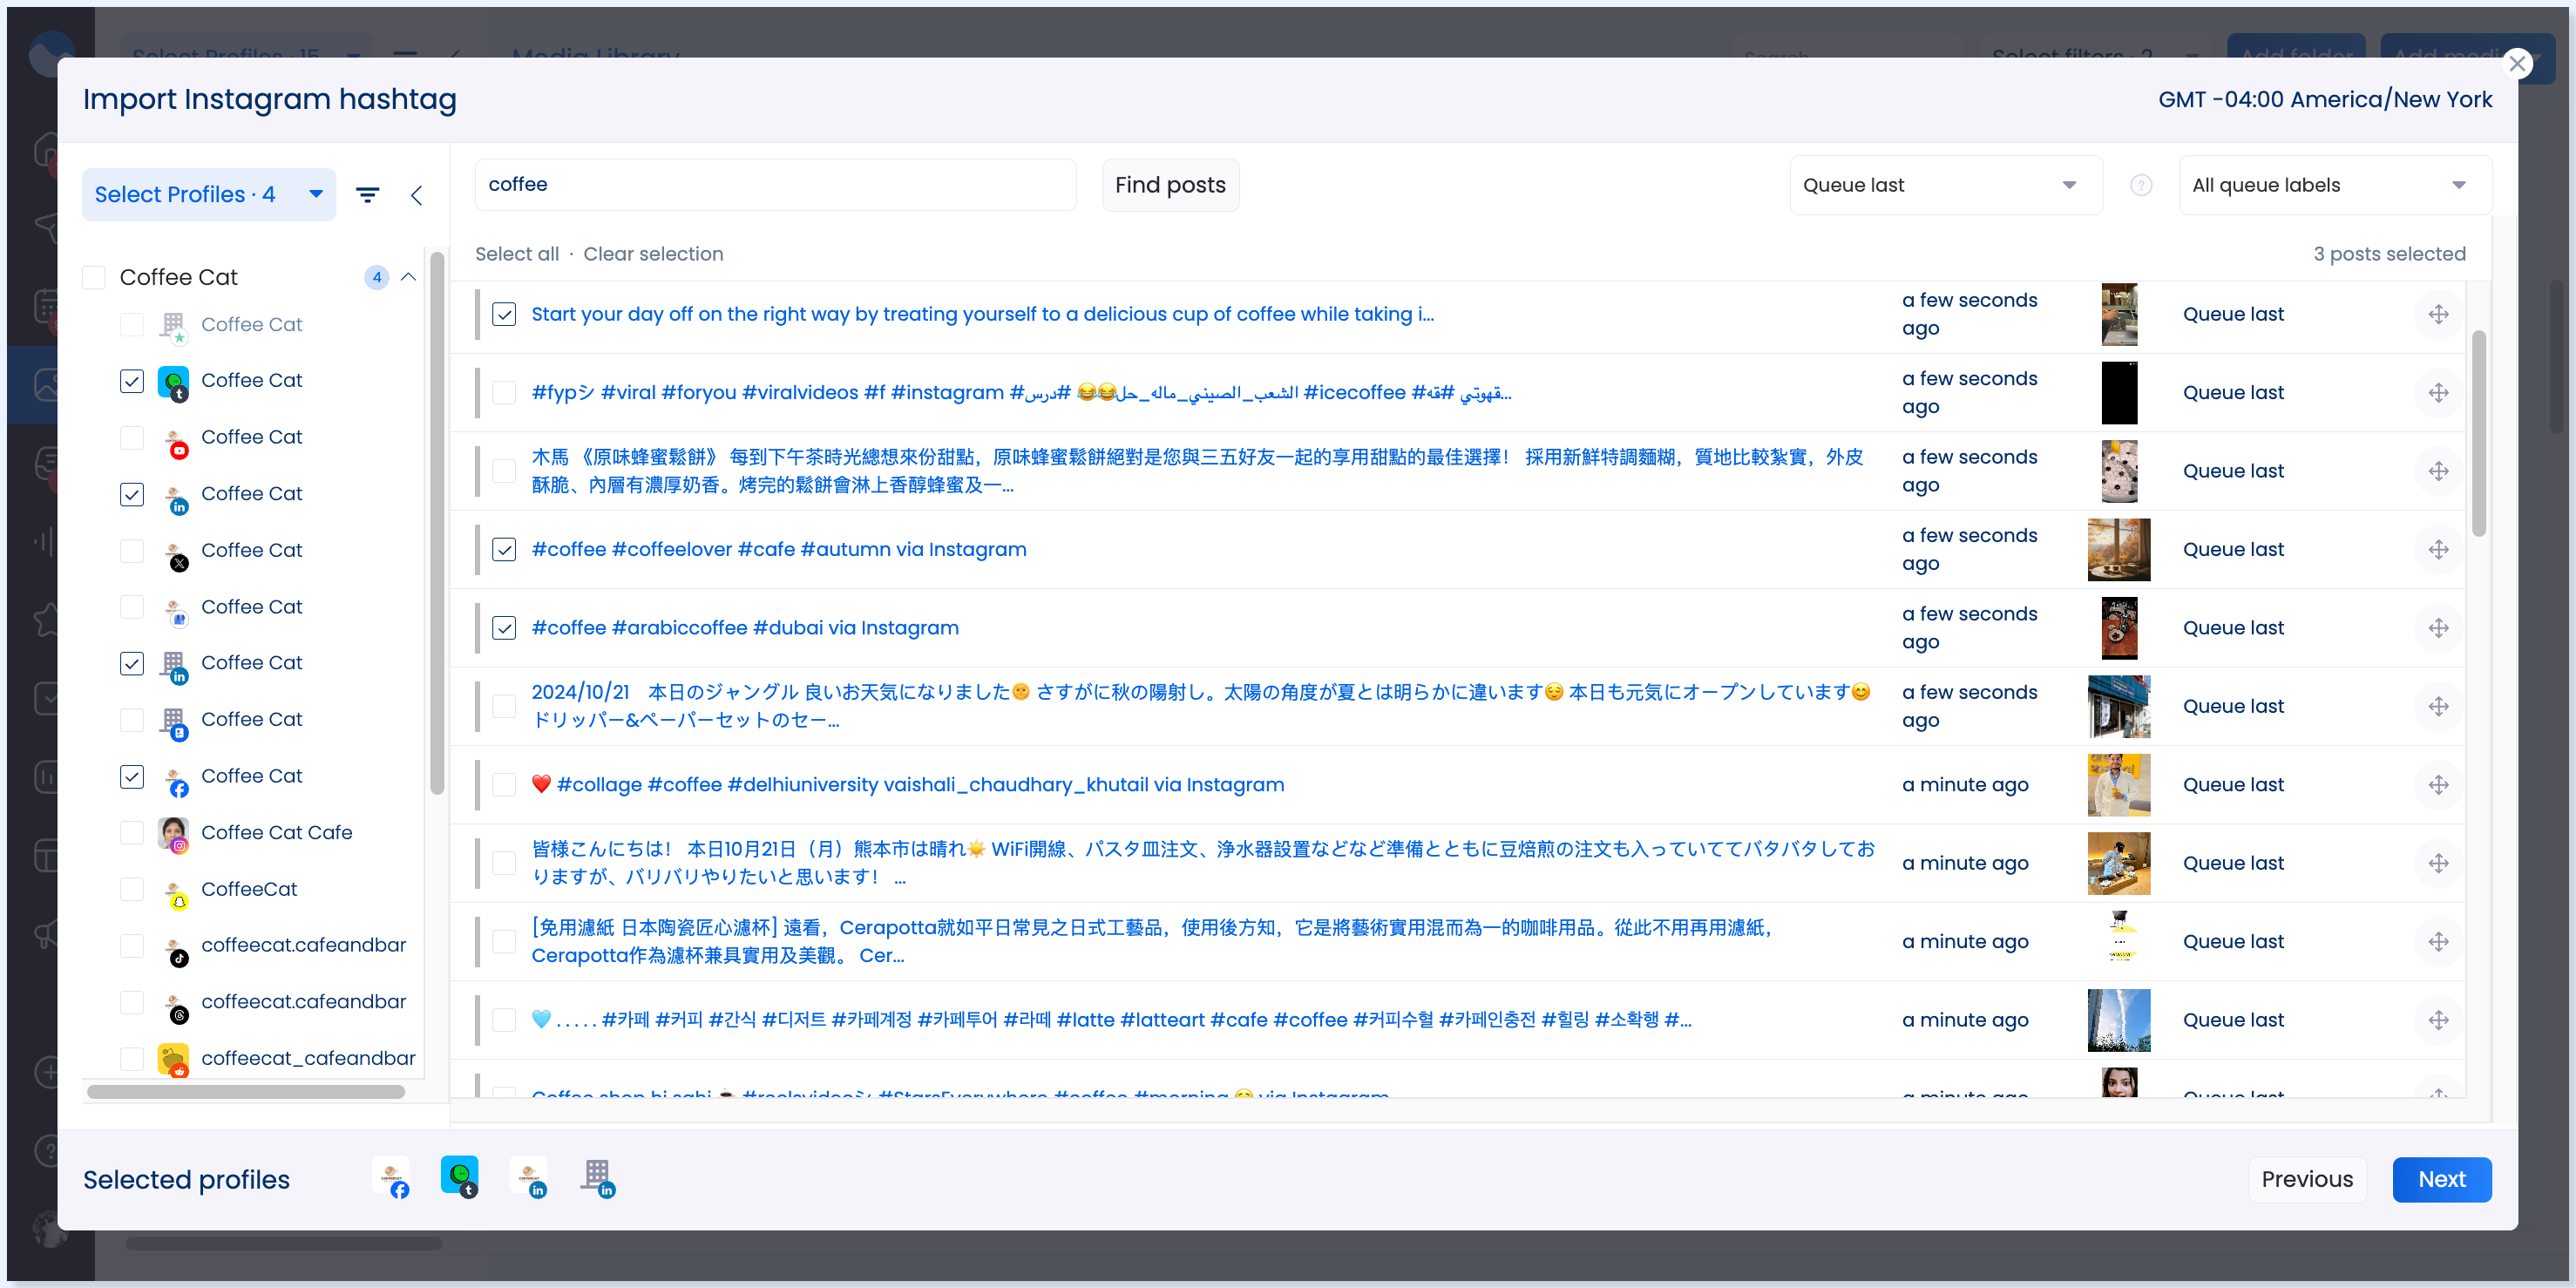2576x1288 pixels.
Task: Click the move handle for the #latte #latteart post
Action: [2439, 1020]
